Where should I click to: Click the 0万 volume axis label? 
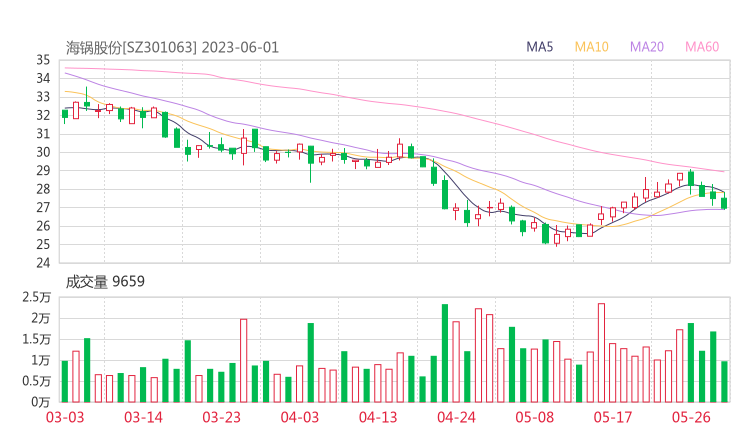[x=40, y=402]
